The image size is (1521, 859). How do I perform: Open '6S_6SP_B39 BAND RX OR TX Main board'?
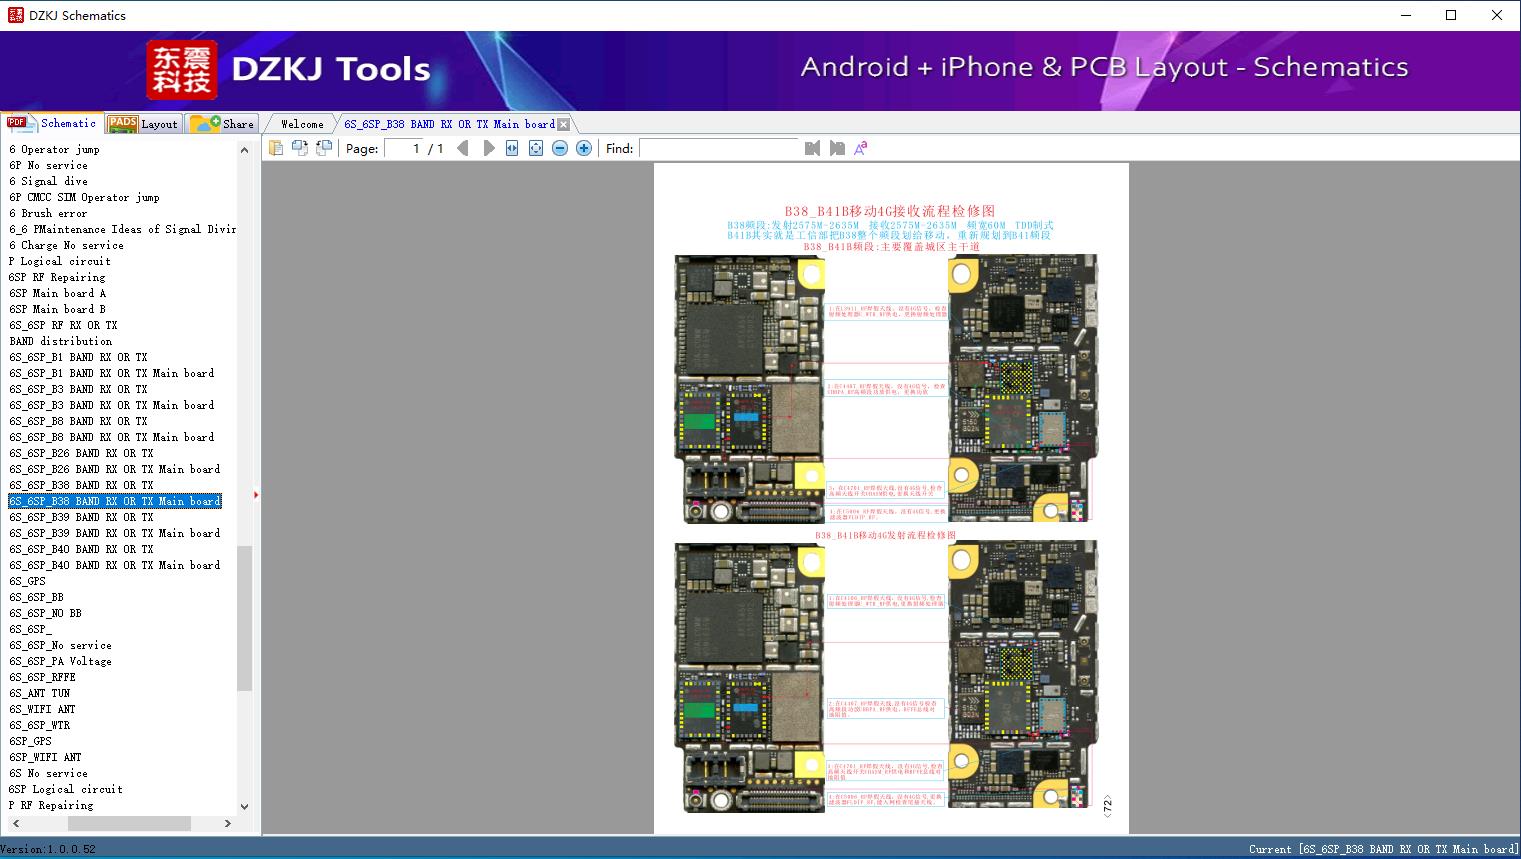coord(115,533)
